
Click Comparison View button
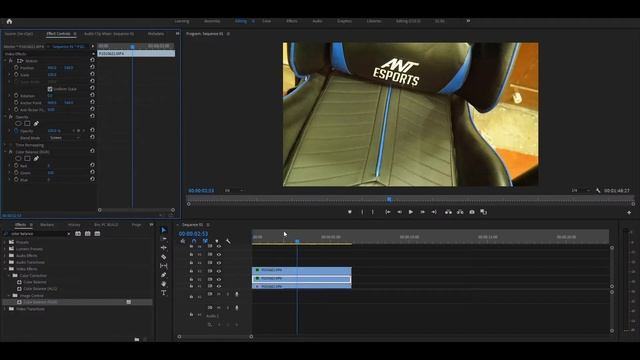[x=484, y=212]
